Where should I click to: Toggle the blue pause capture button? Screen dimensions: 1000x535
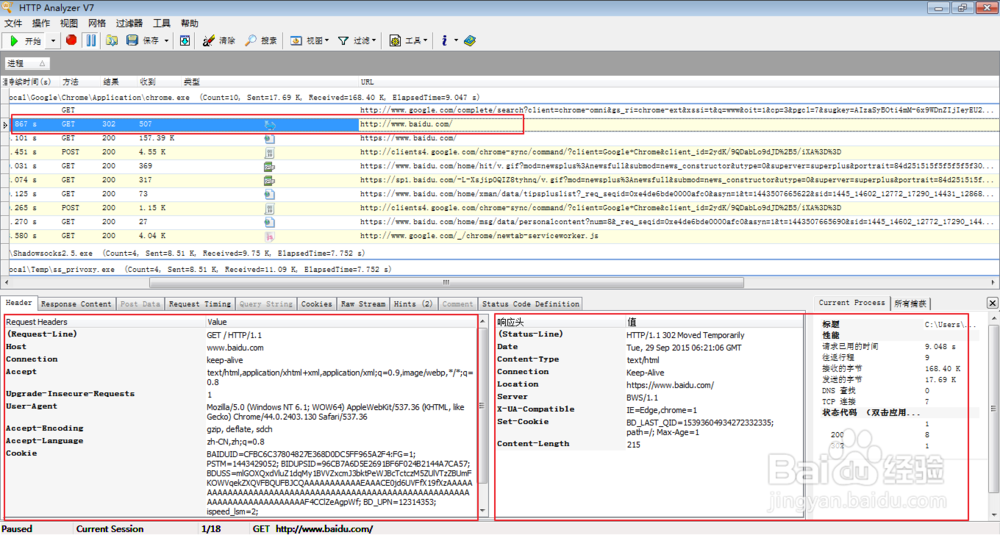[91, 40]
